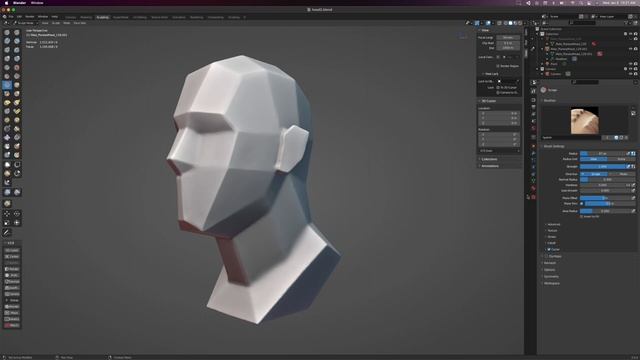Switch viewport to rendered shading
Image resolution: width=640 pixels, height=360 pixels.
click(520, 23)
